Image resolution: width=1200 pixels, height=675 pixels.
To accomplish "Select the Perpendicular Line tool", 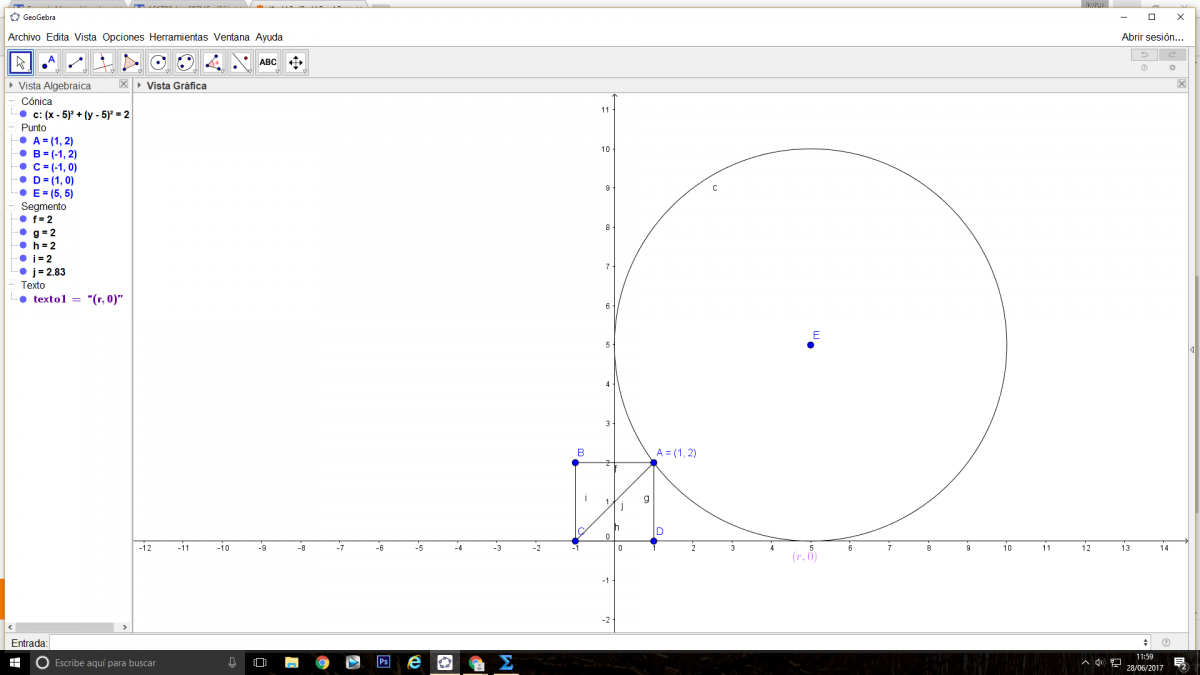I will click(x=103, y=63).
